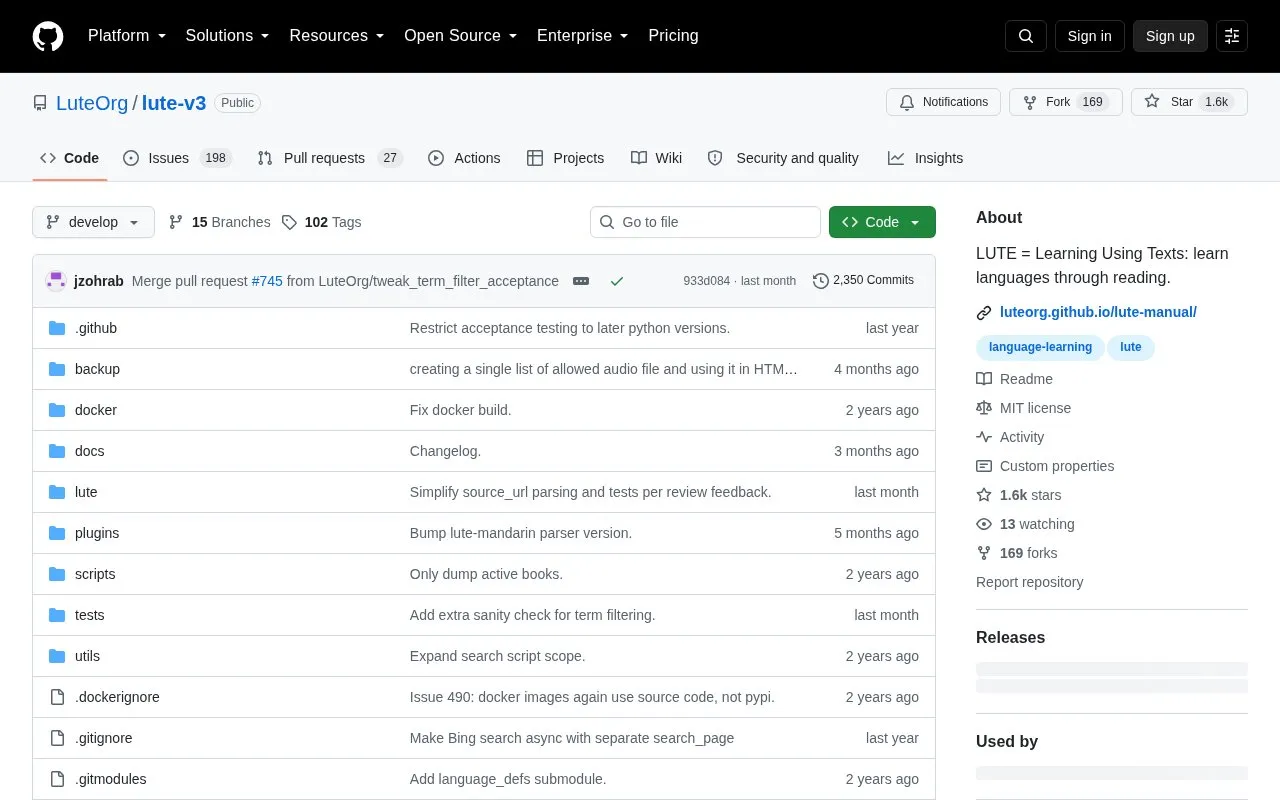1280x800 pixels.
Task: Switch to the Pull requests tab
Action: (330, 158)
